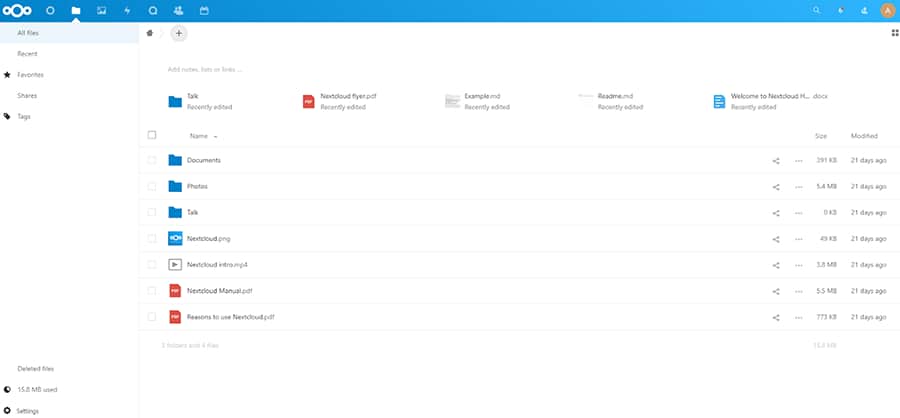Share Reasons to use Nextcloud.pdf
This screenshot has height=418, width=900.
pos(776,318)
